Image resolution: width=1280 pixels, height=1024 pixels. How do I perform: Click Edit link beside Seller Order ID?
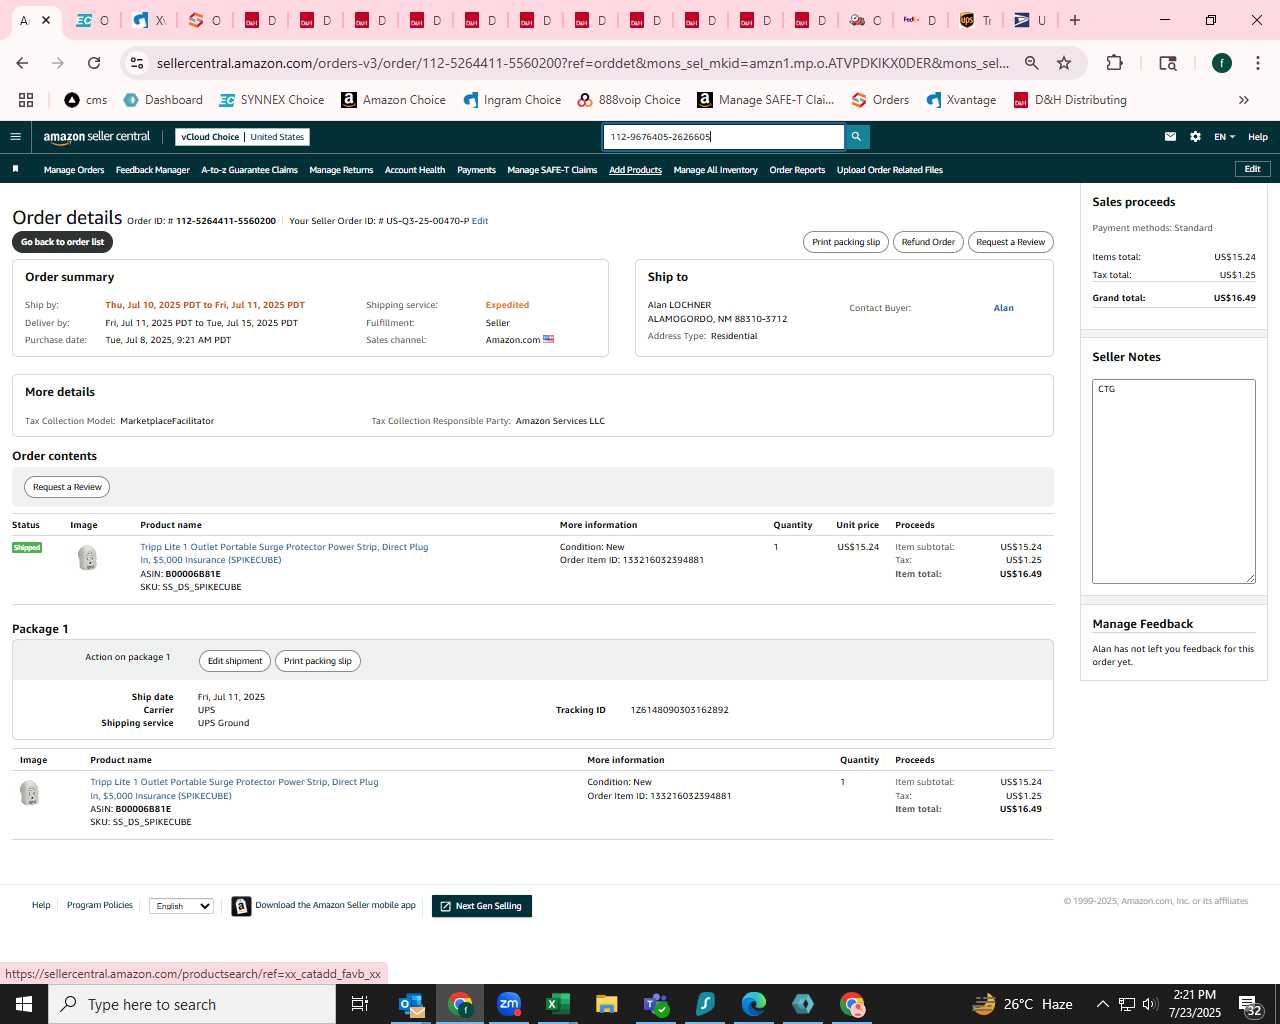click(480, 221)
